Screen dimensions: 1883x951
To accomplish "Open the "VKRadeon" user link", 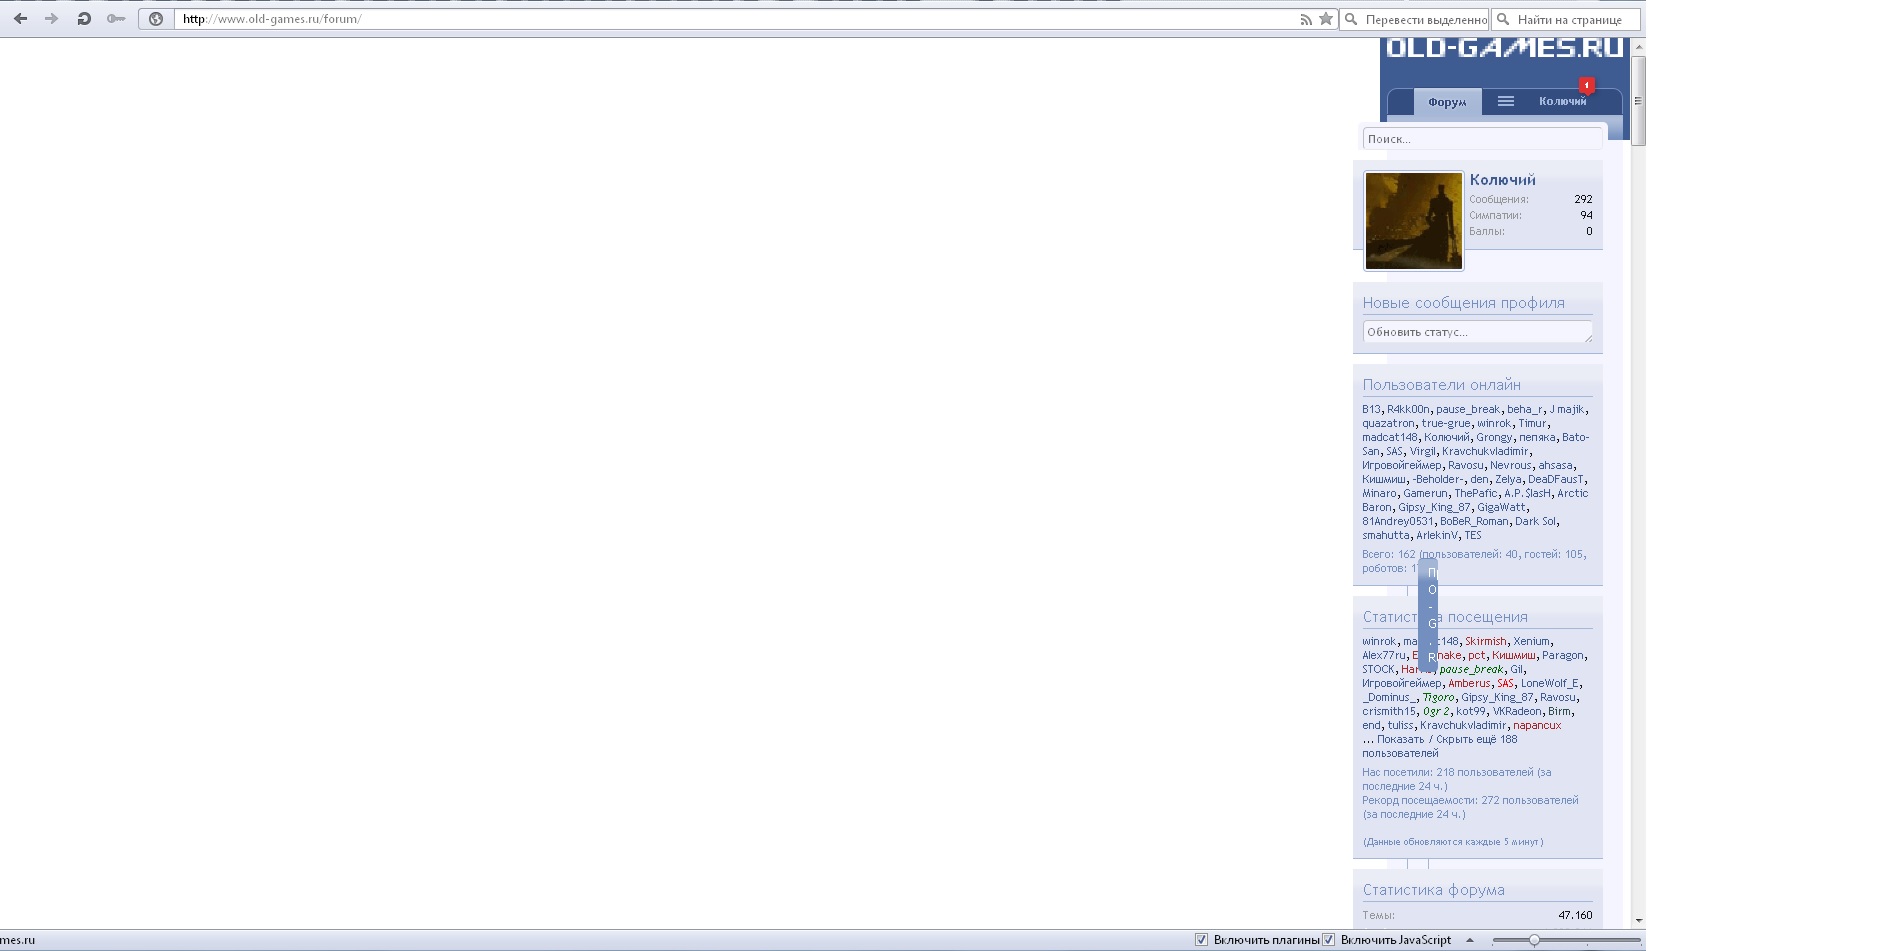I will click(x=1517, y=711).
